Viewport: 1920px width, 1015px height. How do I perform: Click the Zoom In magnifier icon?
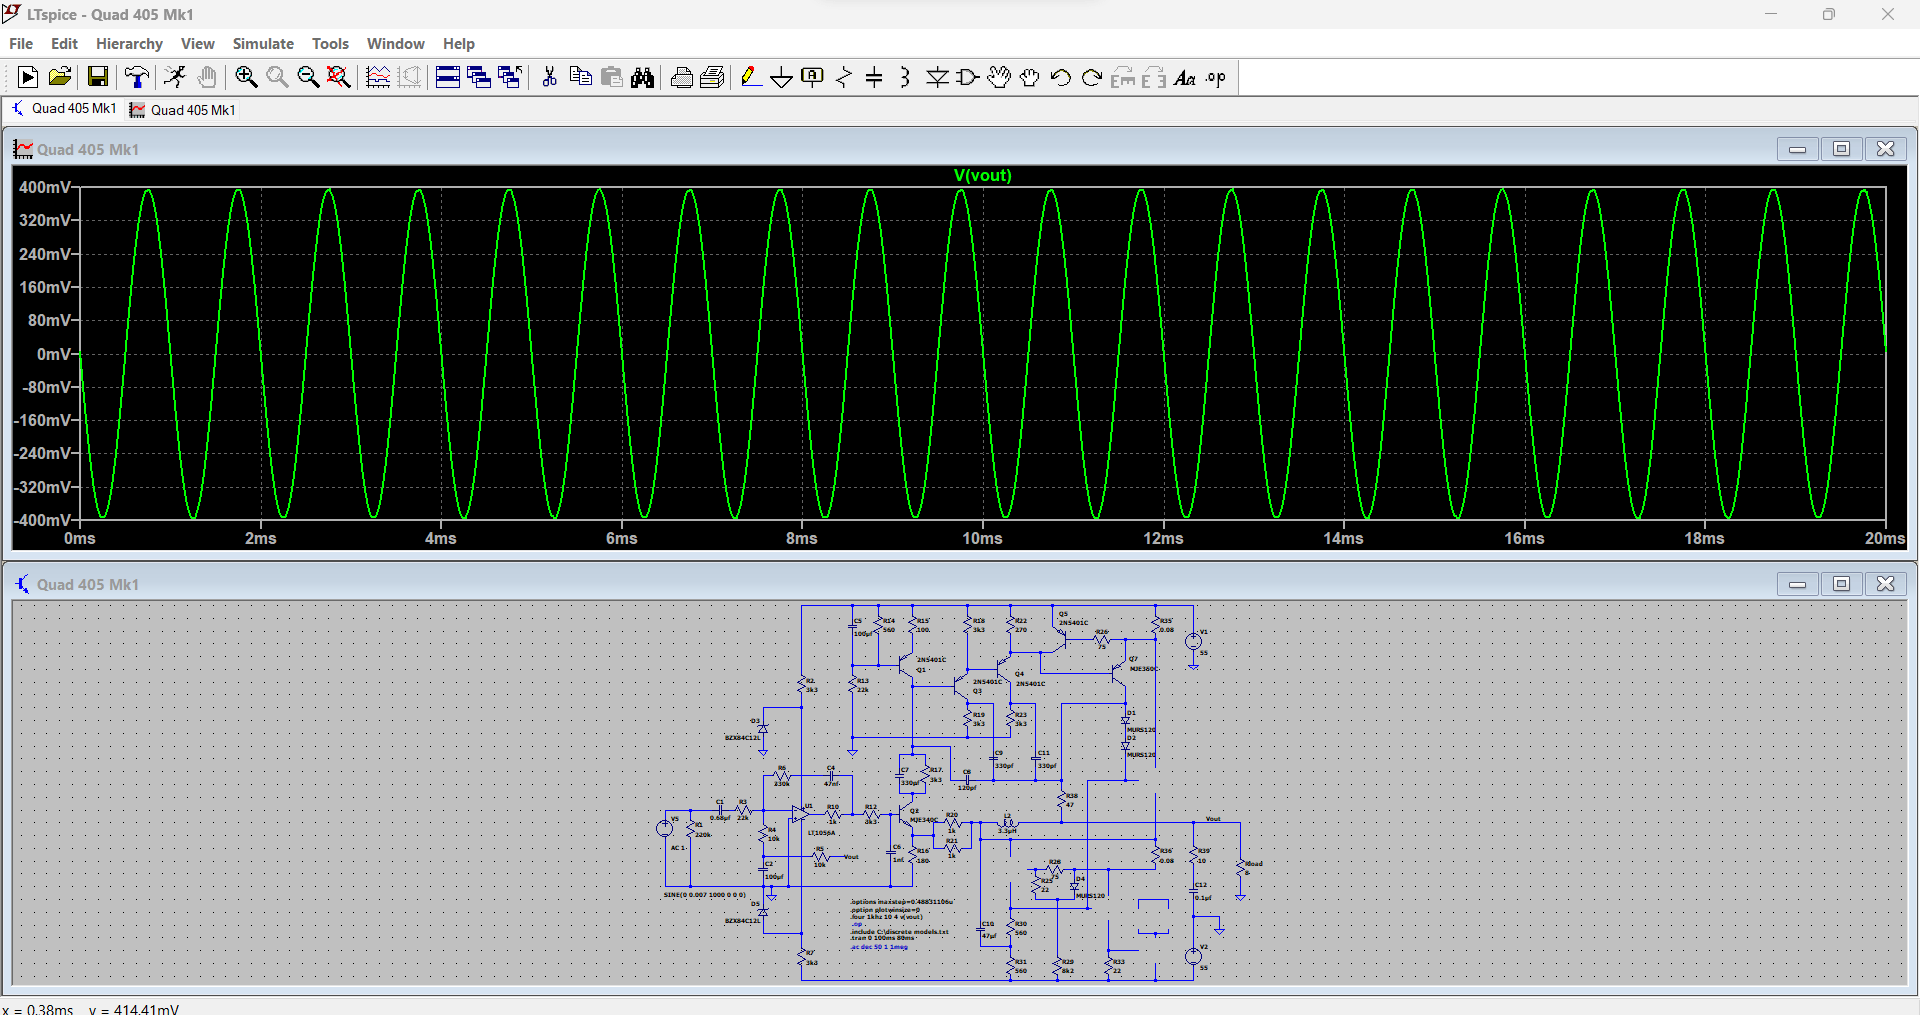(x=246, y=77)
